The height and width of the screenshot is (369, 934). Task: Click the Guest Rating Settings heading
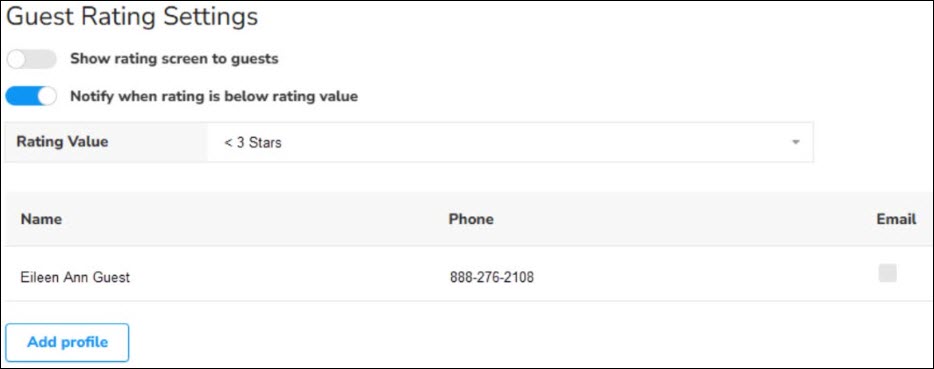coord(132,17)
